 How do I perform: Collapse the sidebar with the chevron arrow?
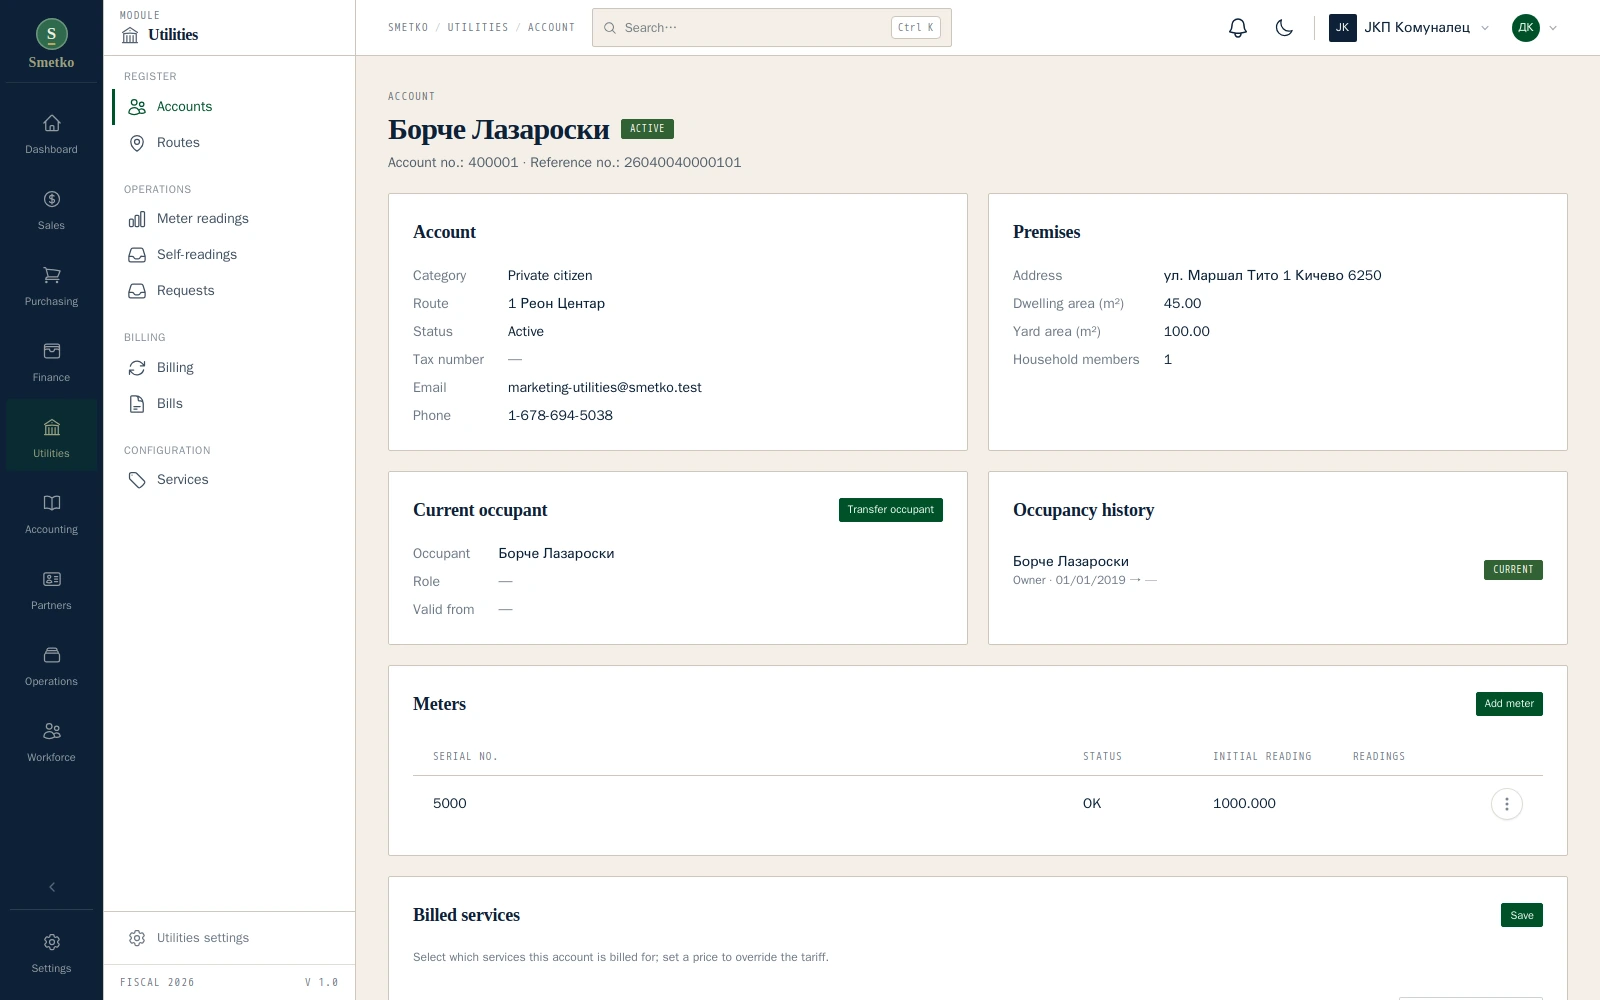52,887
